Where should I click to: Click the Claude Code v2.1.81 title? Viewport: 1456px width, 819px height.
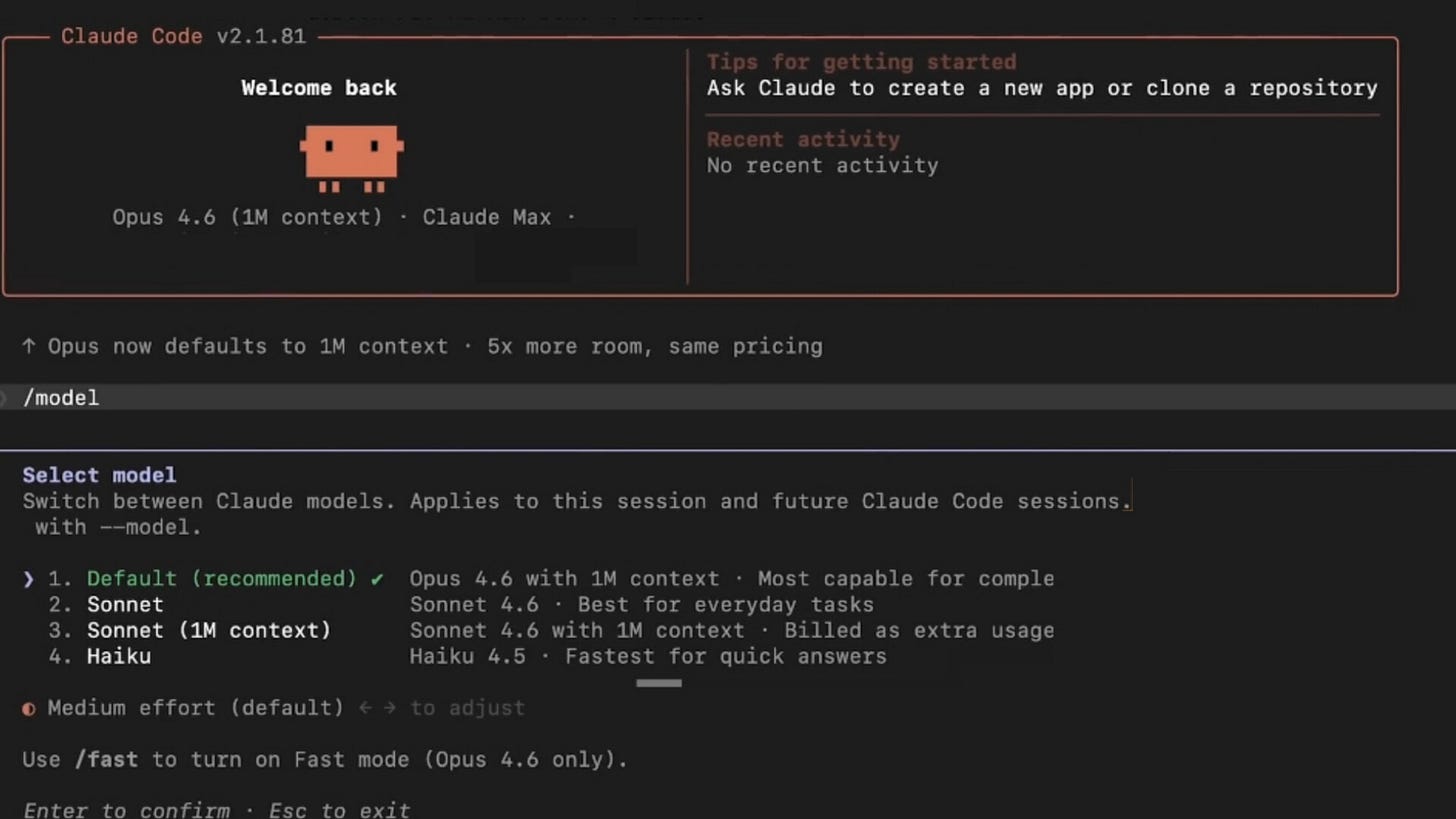[x=183, y=36]
